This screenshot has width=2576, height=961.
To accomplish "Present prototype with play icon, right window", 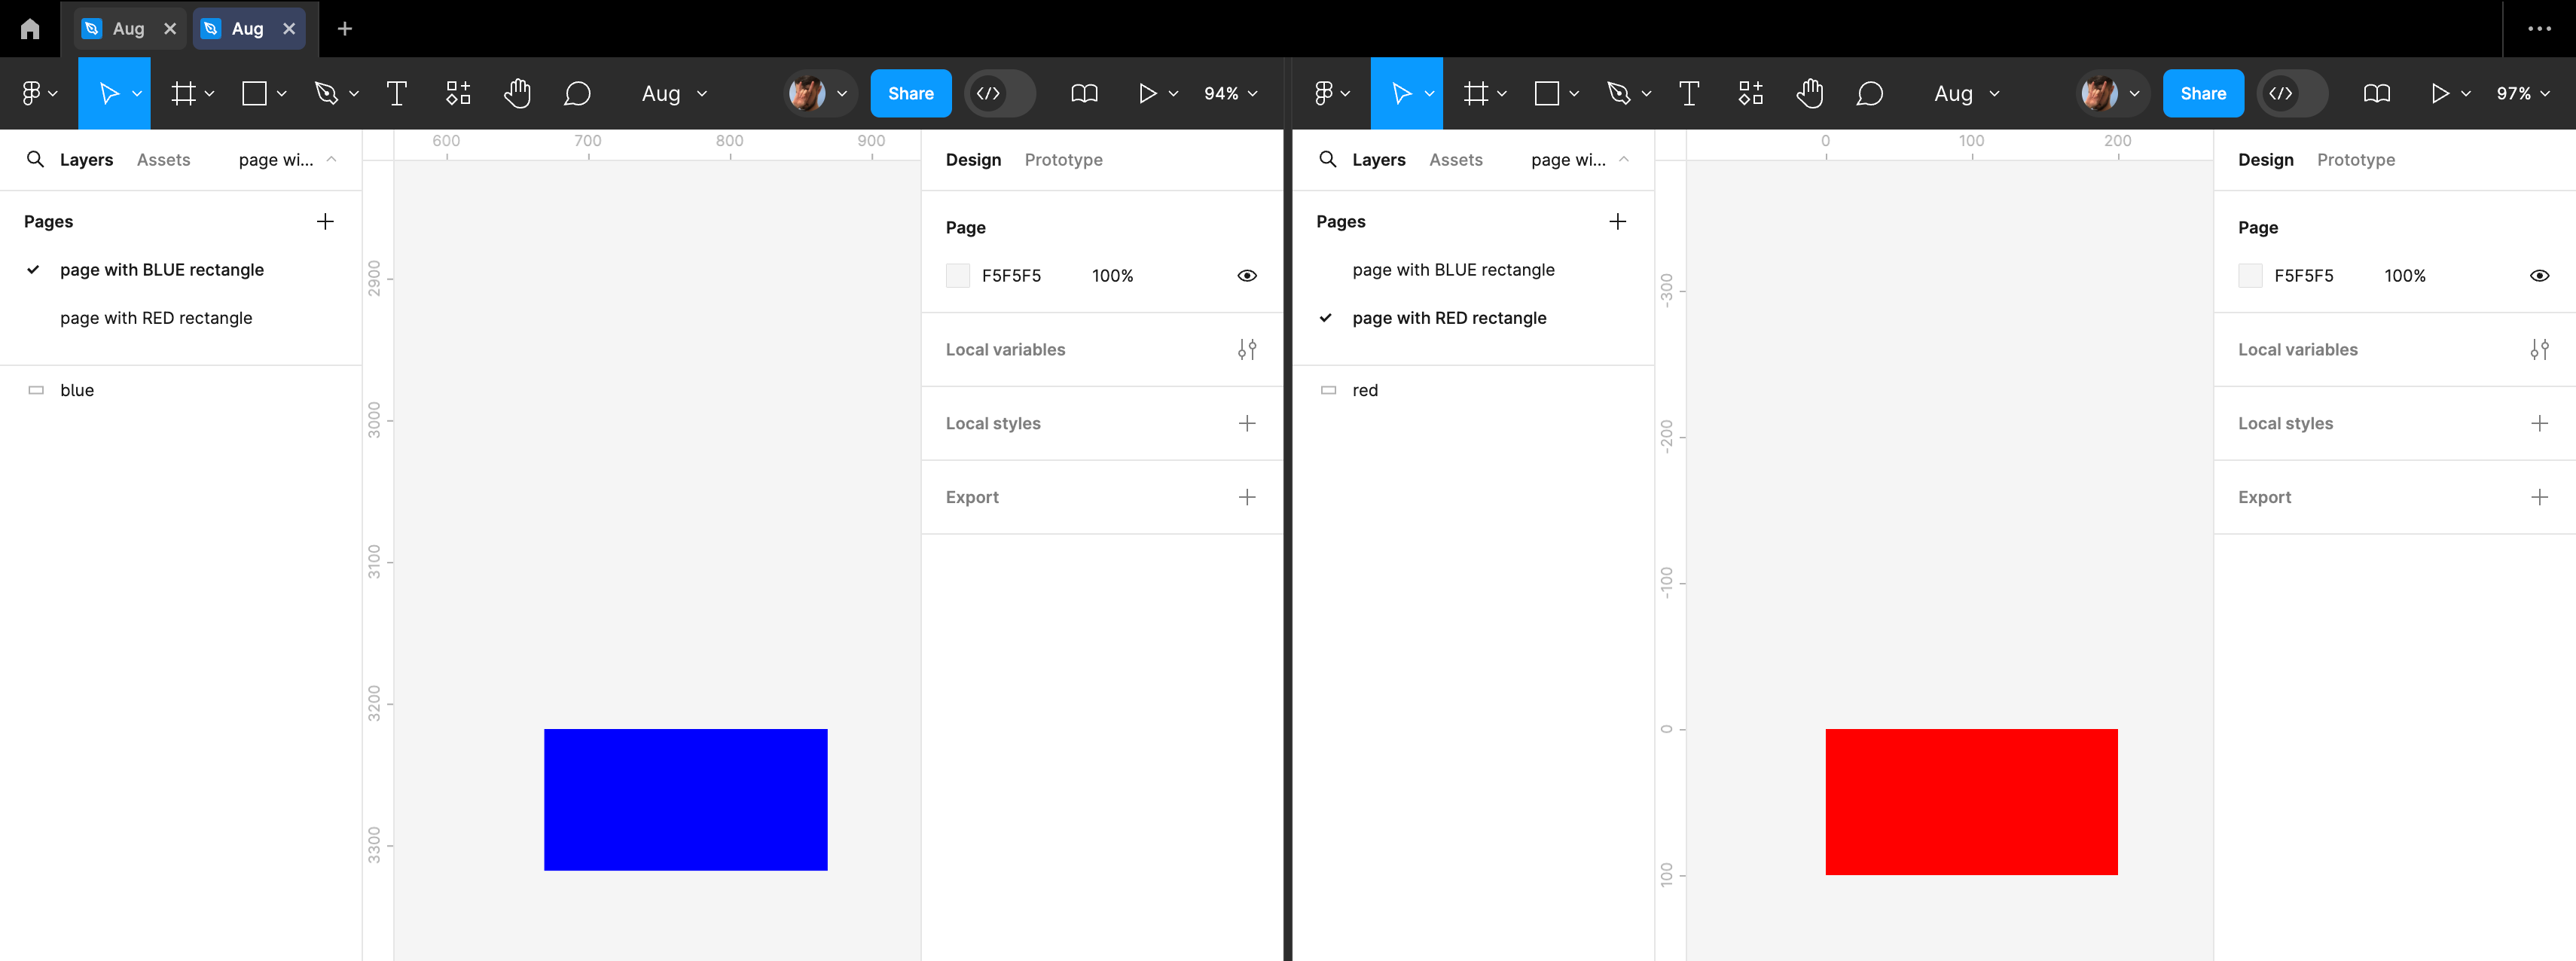I will (x=2440, y=93).
